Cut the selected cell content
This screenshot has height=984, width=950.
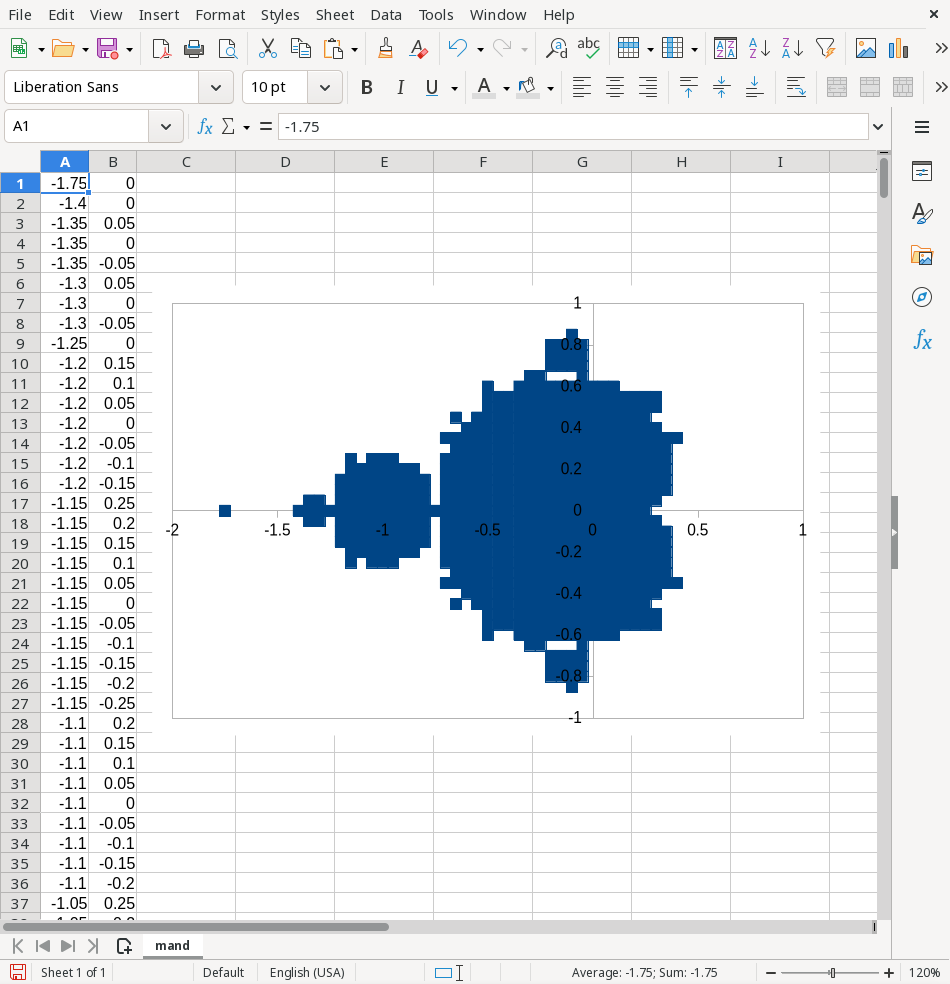[268, 48]
